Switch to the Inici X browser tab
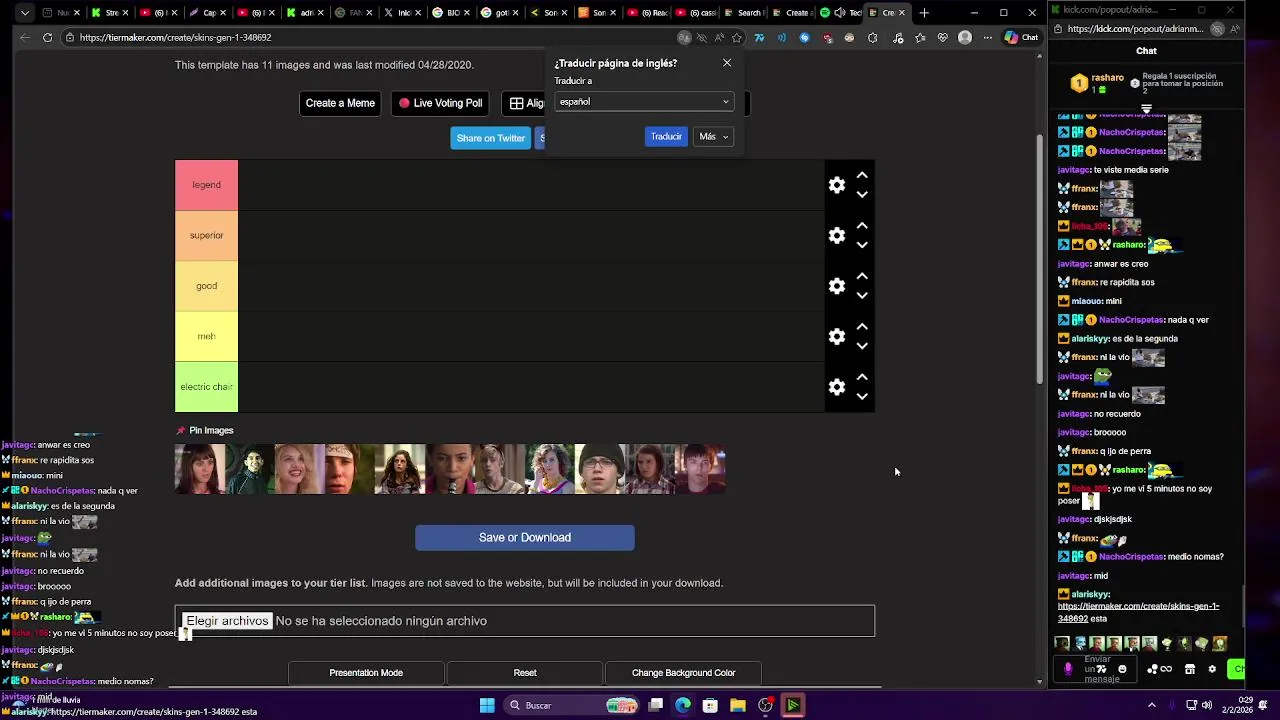 pyautogui.click(x=403, y=13)
